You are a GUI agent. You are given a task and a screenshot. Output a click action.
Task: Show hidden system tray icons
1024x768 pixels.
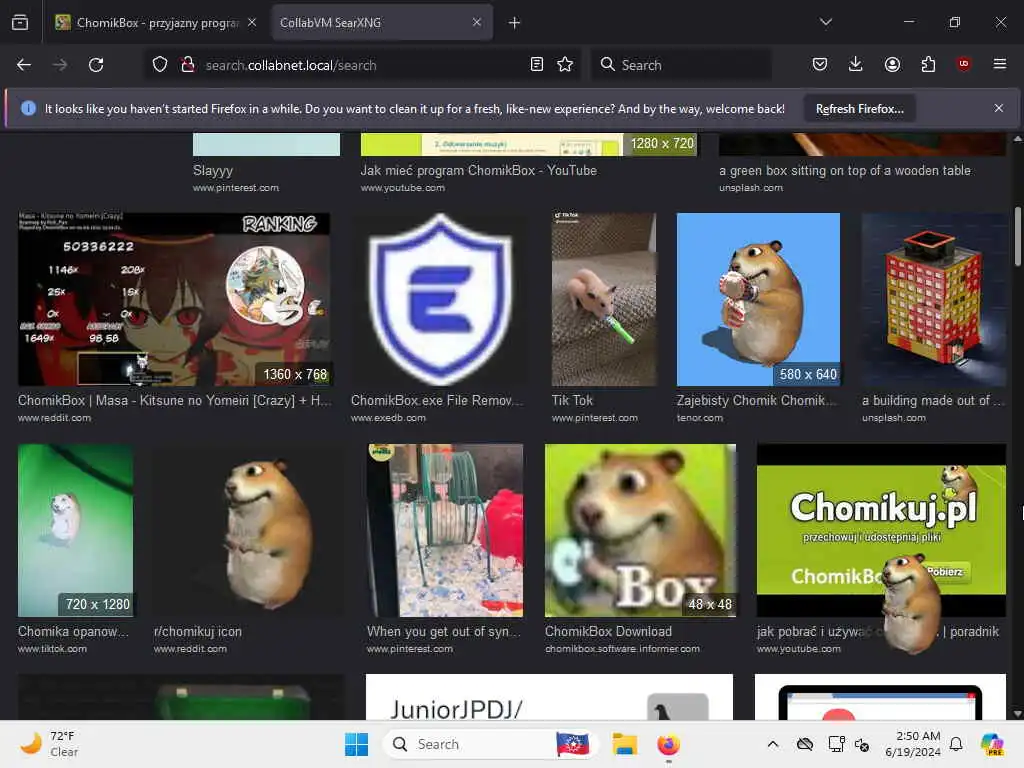coord(773,744)
